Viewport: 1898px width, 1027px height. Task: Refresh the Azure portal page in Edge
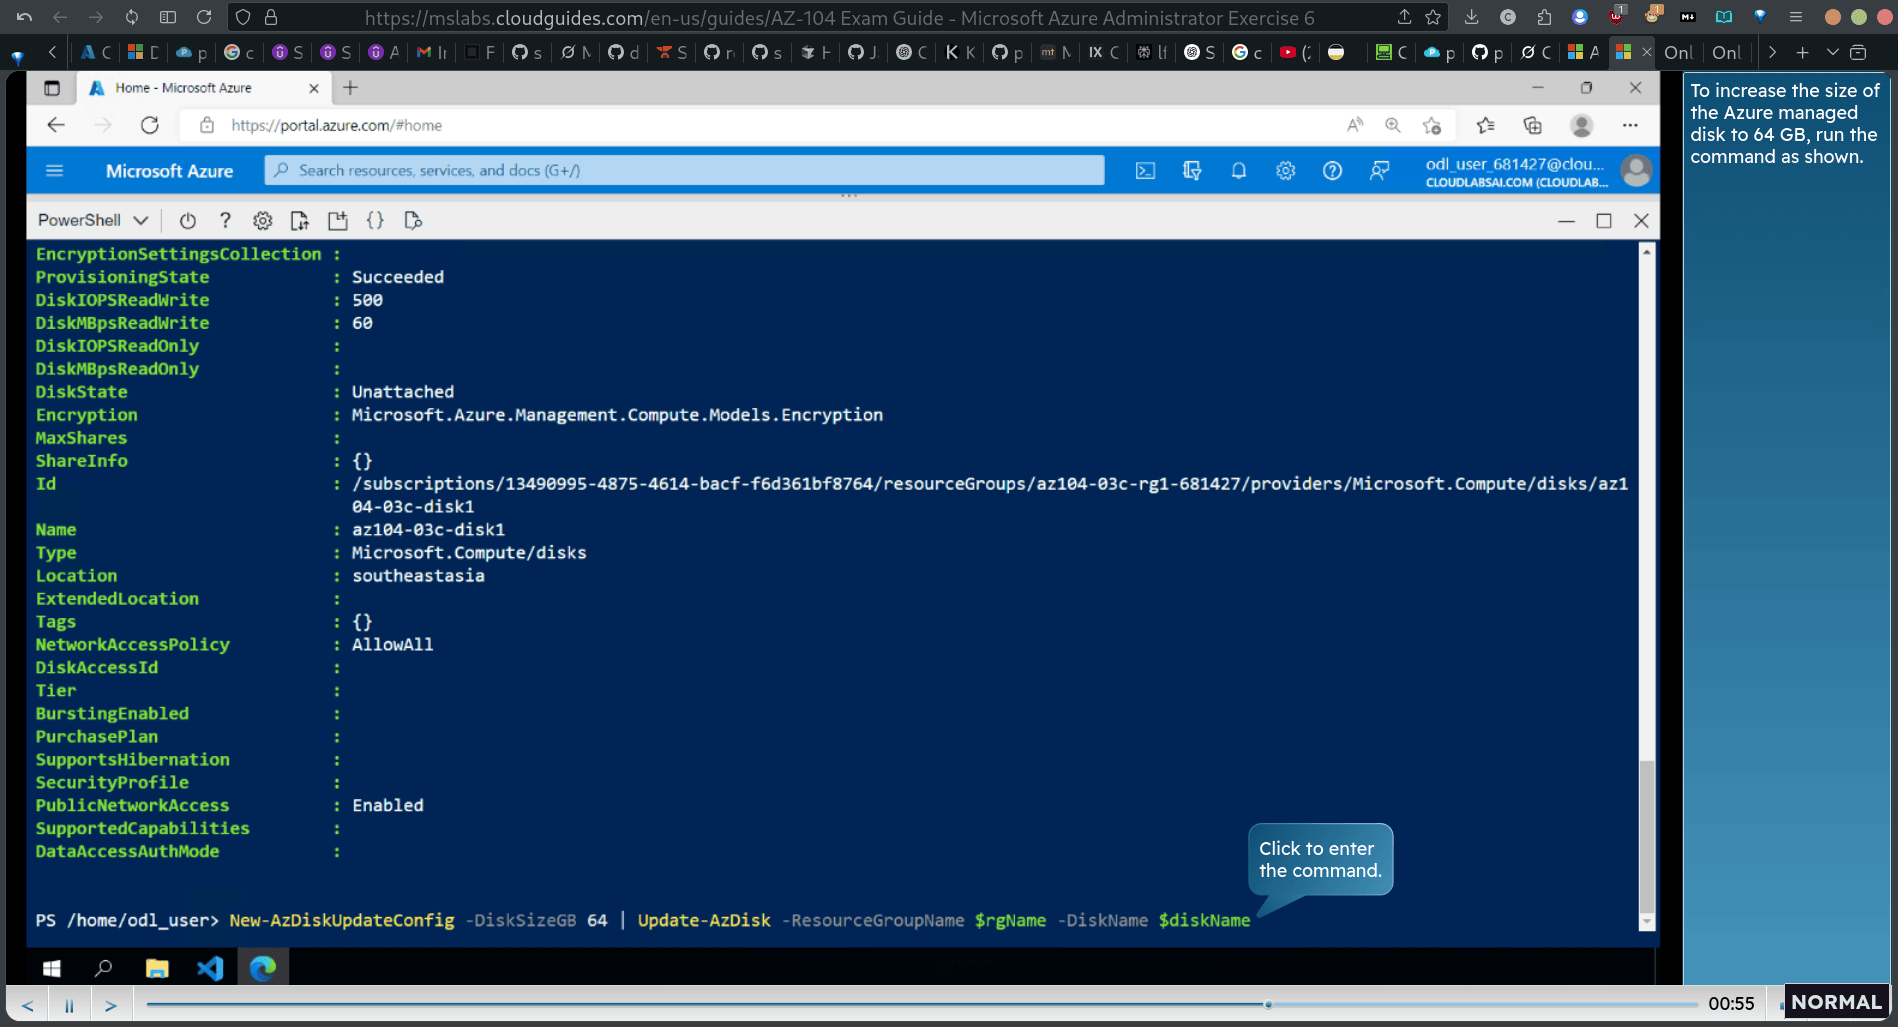click(150, 125)
